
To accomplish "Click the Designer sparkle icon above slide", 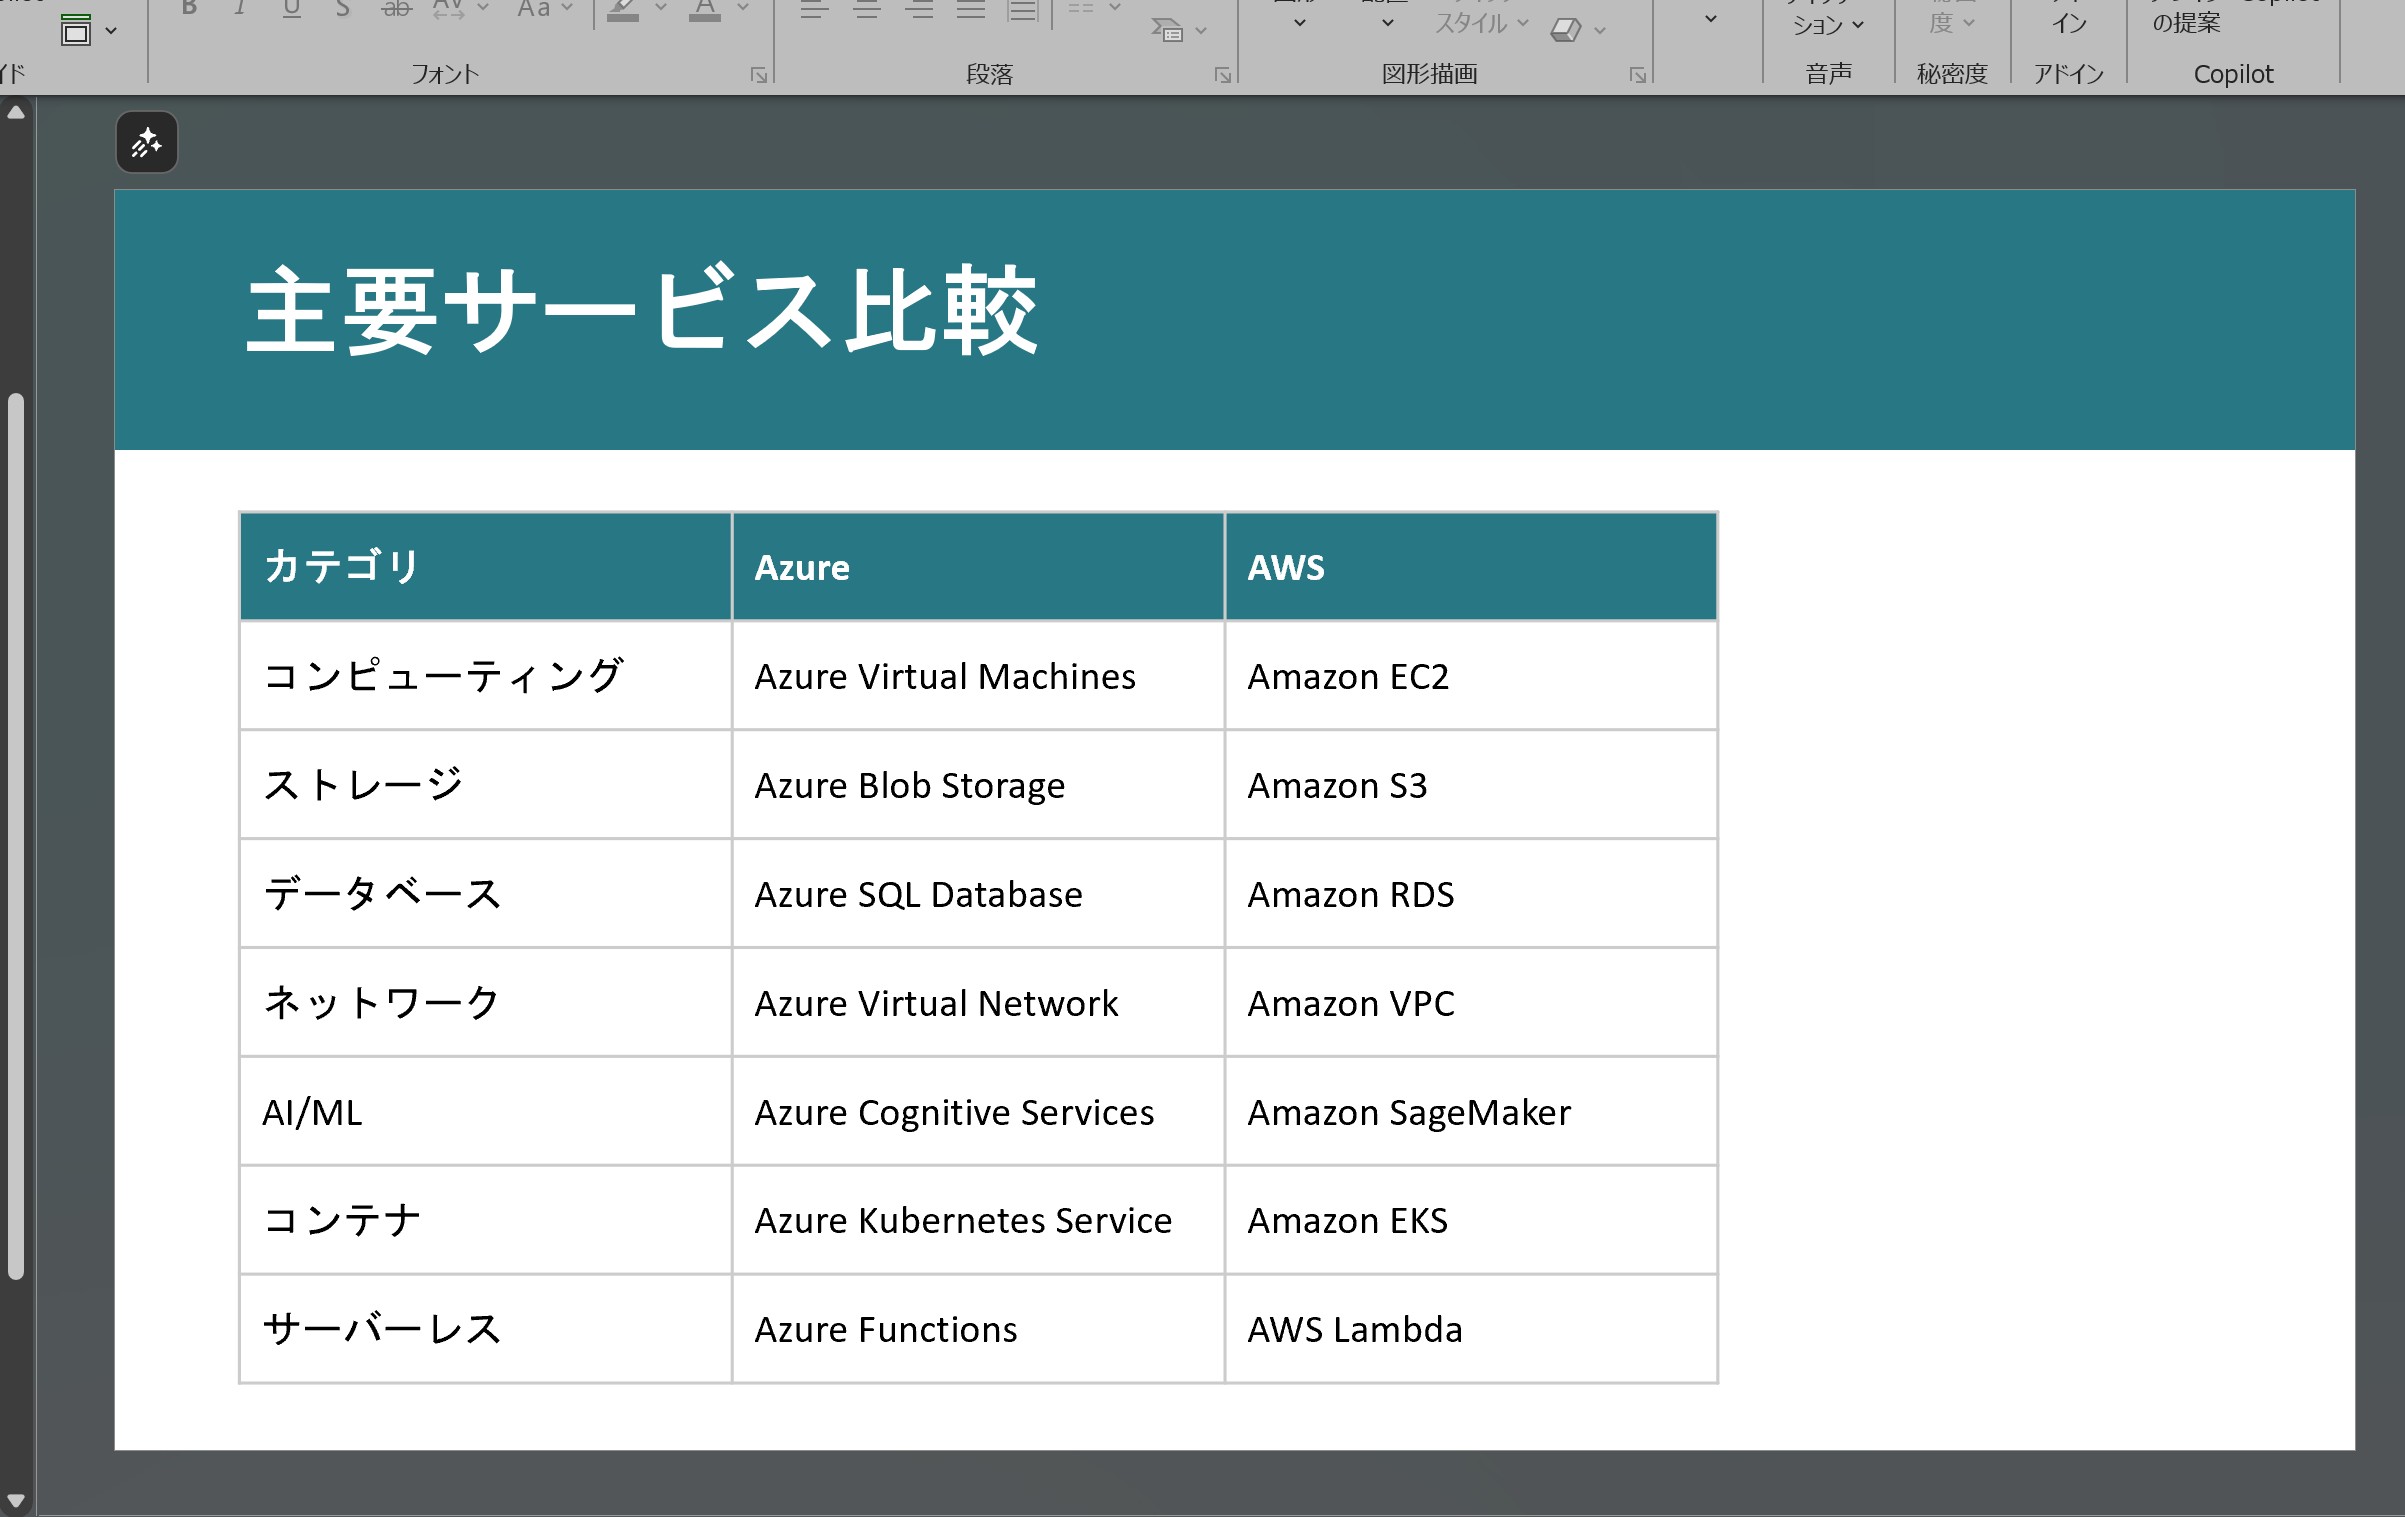I will (x=147, y=143).
